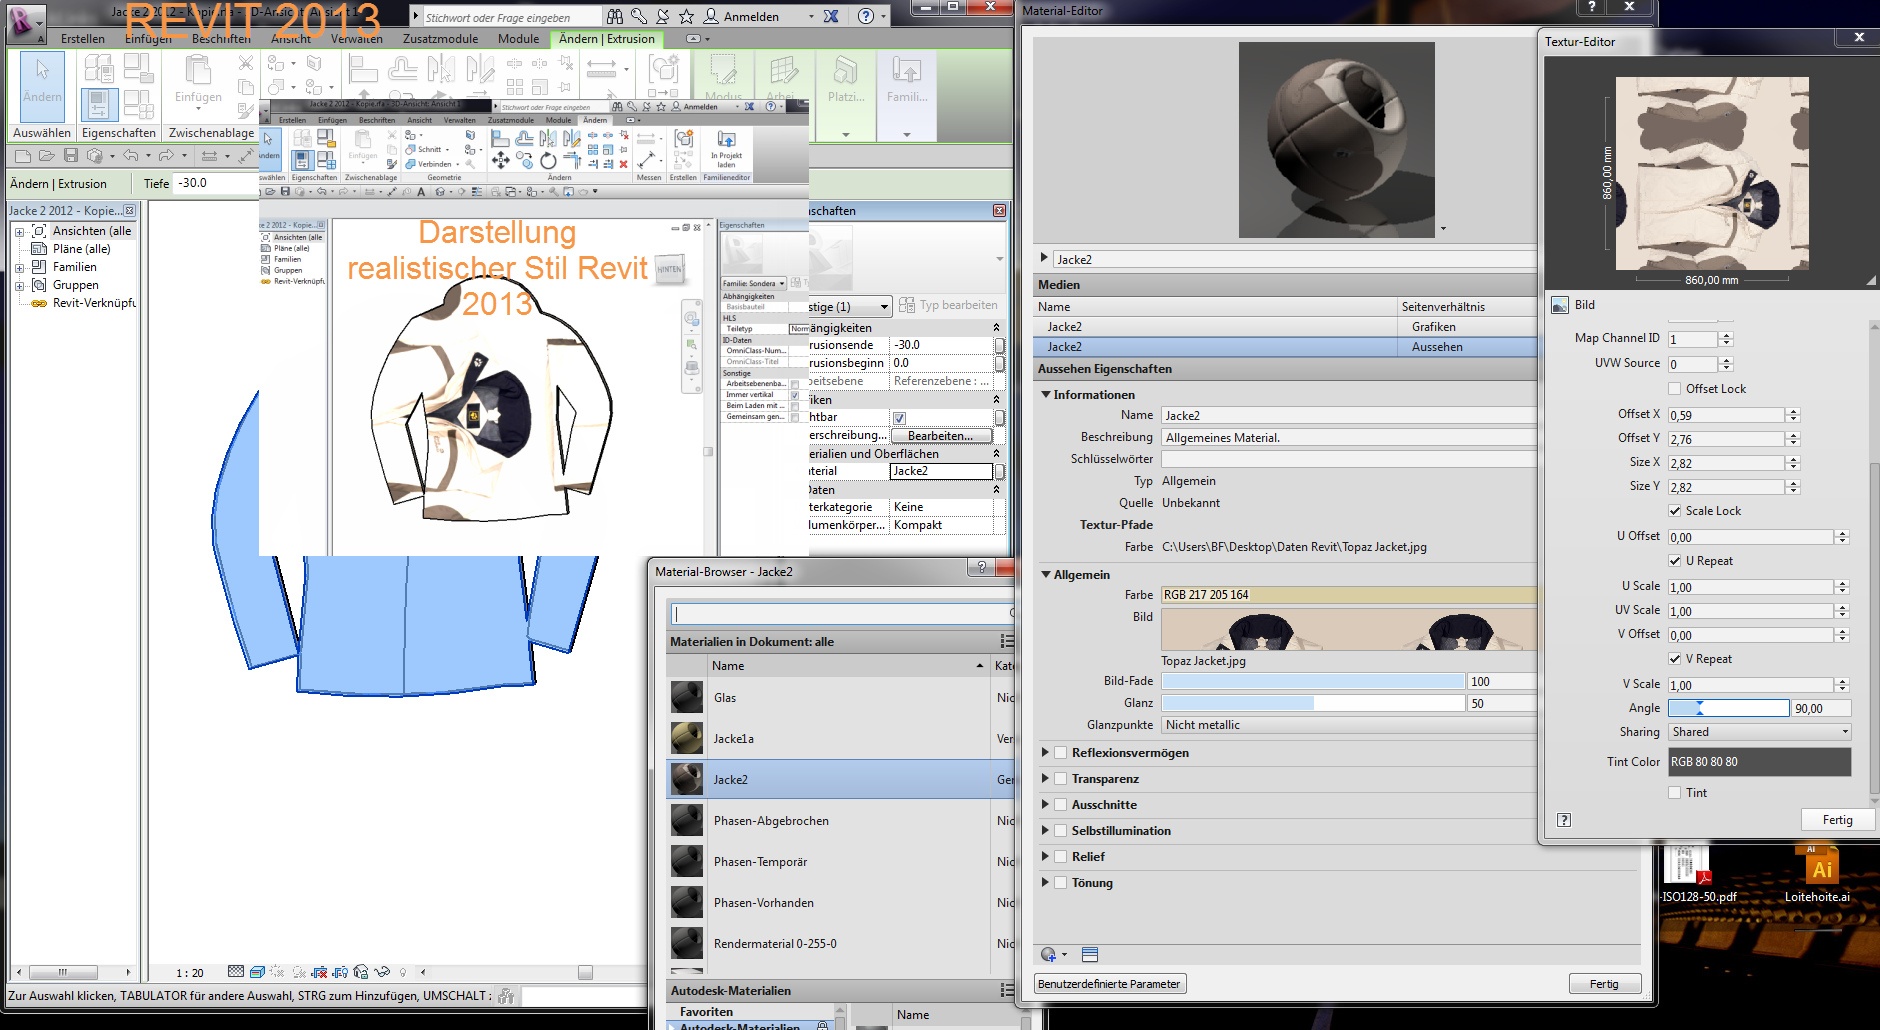This screenshot has width=1880, height=1030.
Task: Open the Sharing dropdown set to Shared
Action: tap(1759, 732)
